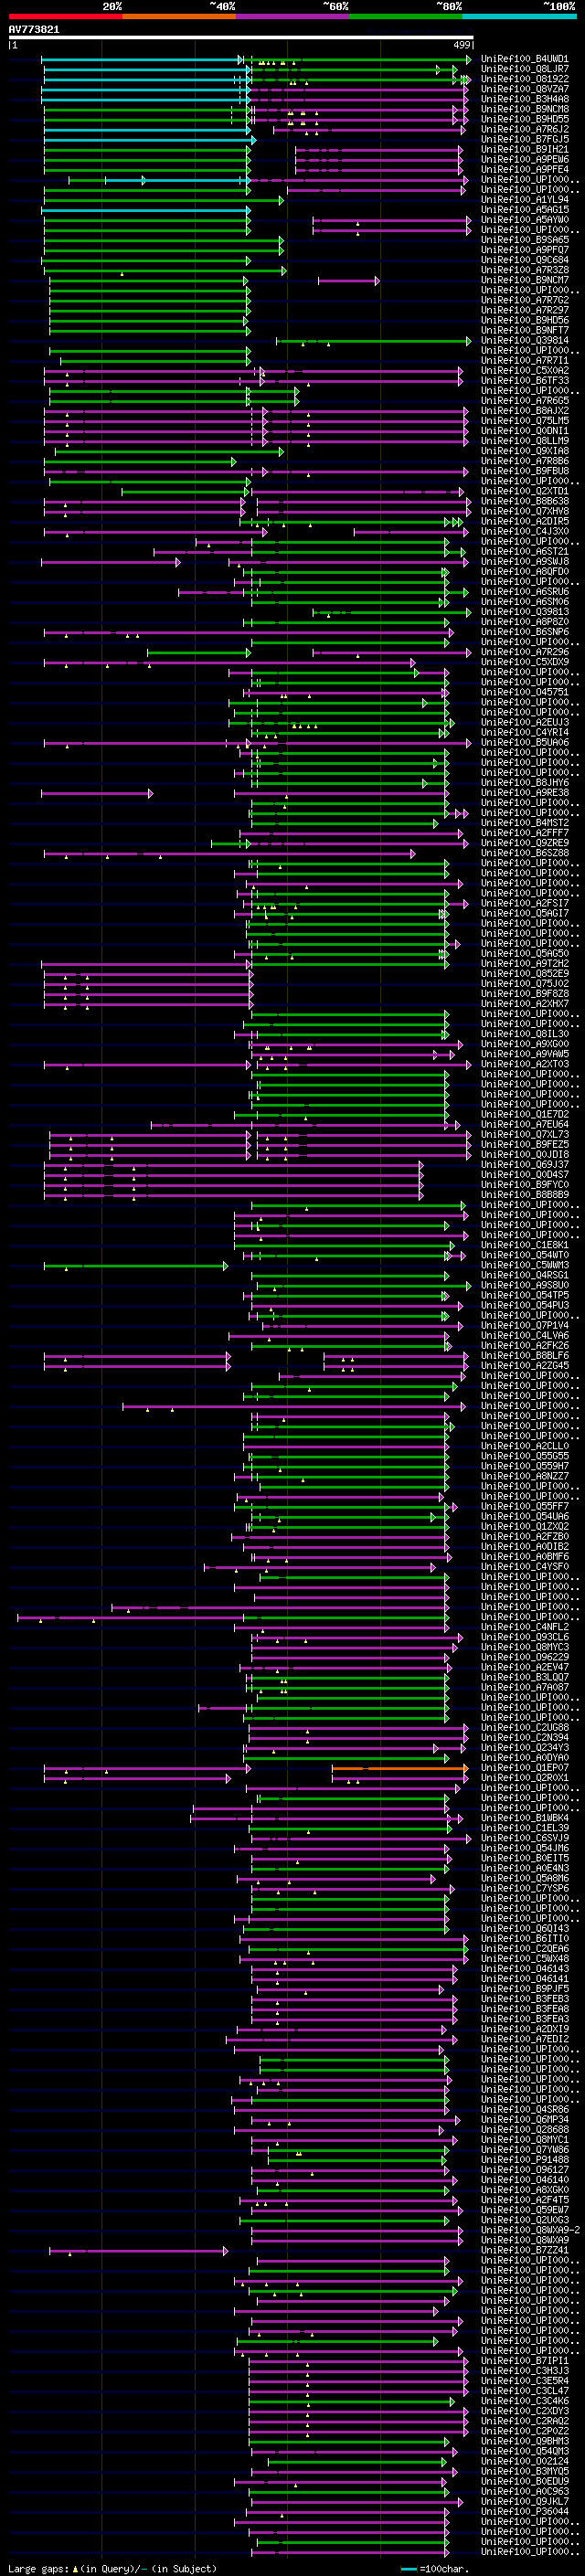Open hit UniRef100_B3H4A8
Image resolution: width=585 pixels, height=2576 pixels.
pyautogui.click(x=525, y=99)
